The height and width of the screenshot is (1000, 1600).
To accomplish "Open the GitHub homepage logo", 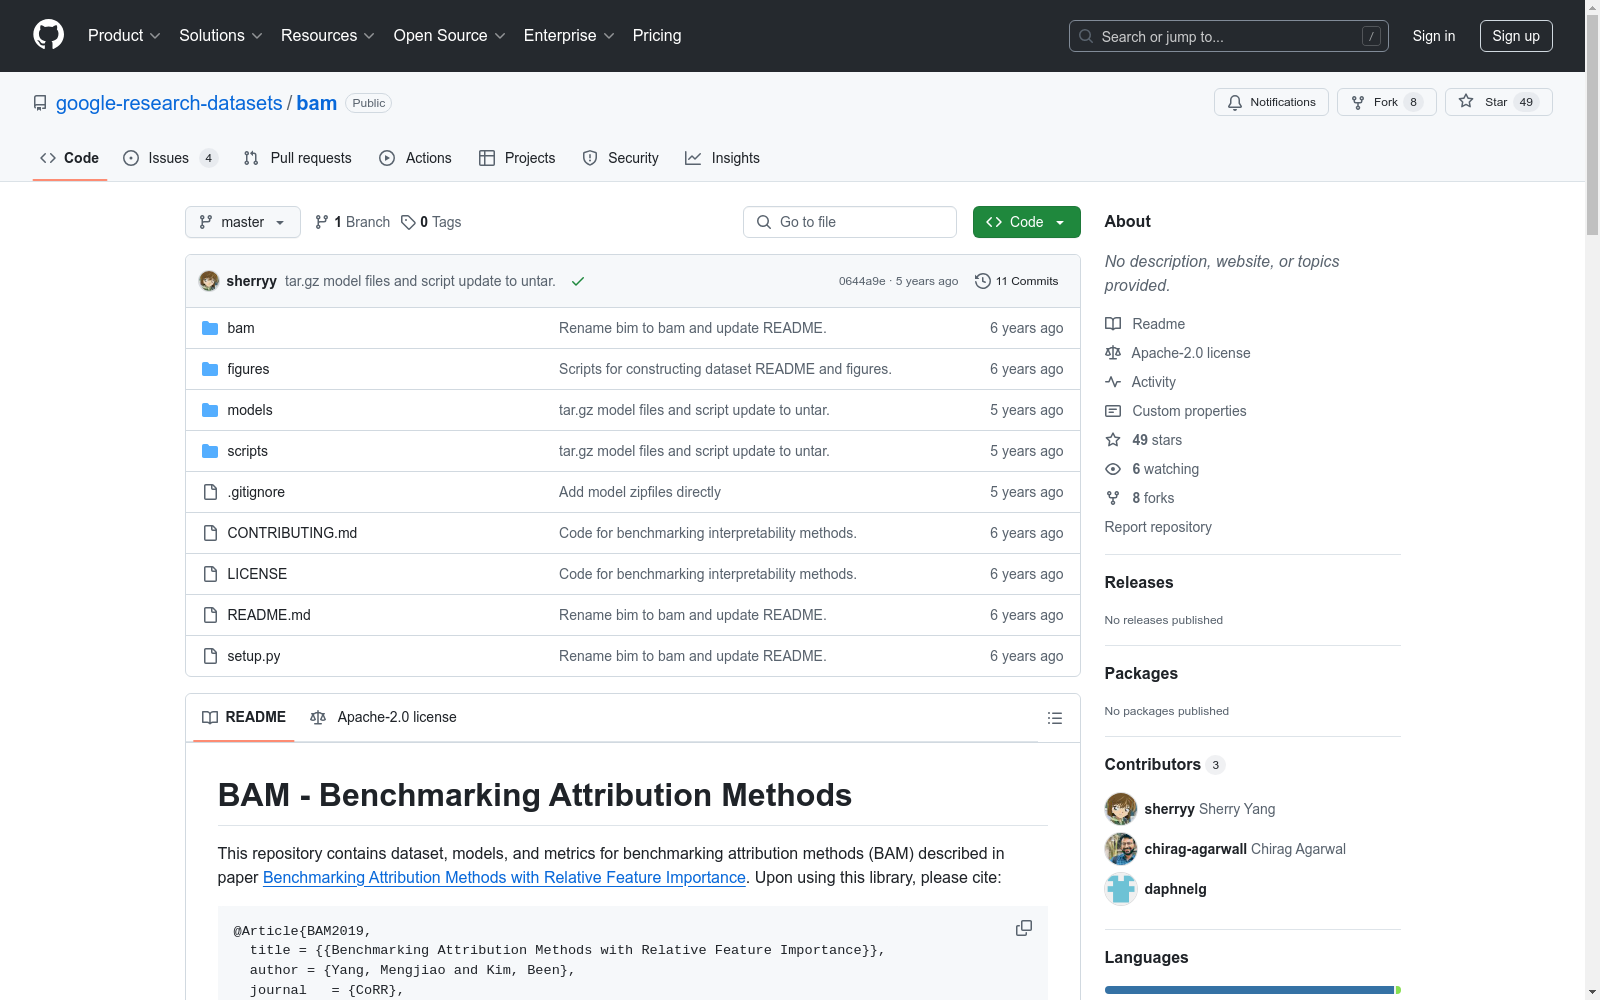I will click(48, 35).
